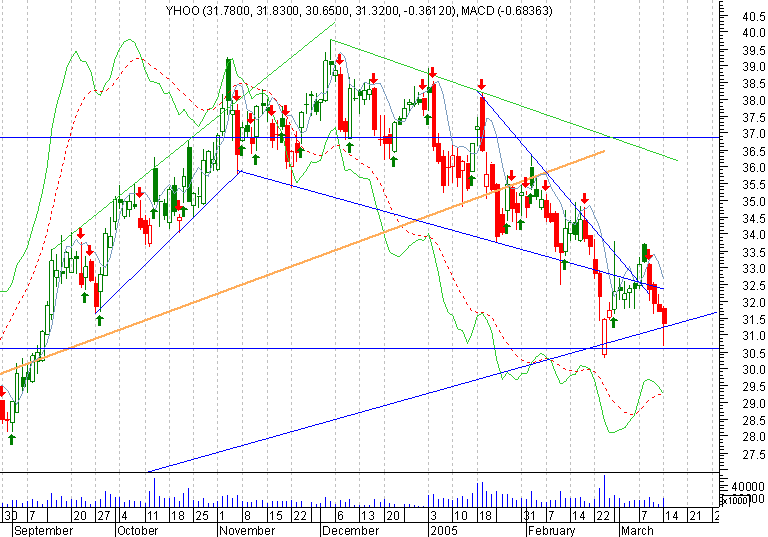Choose the 33.0 price axis label

click(753, 269)
